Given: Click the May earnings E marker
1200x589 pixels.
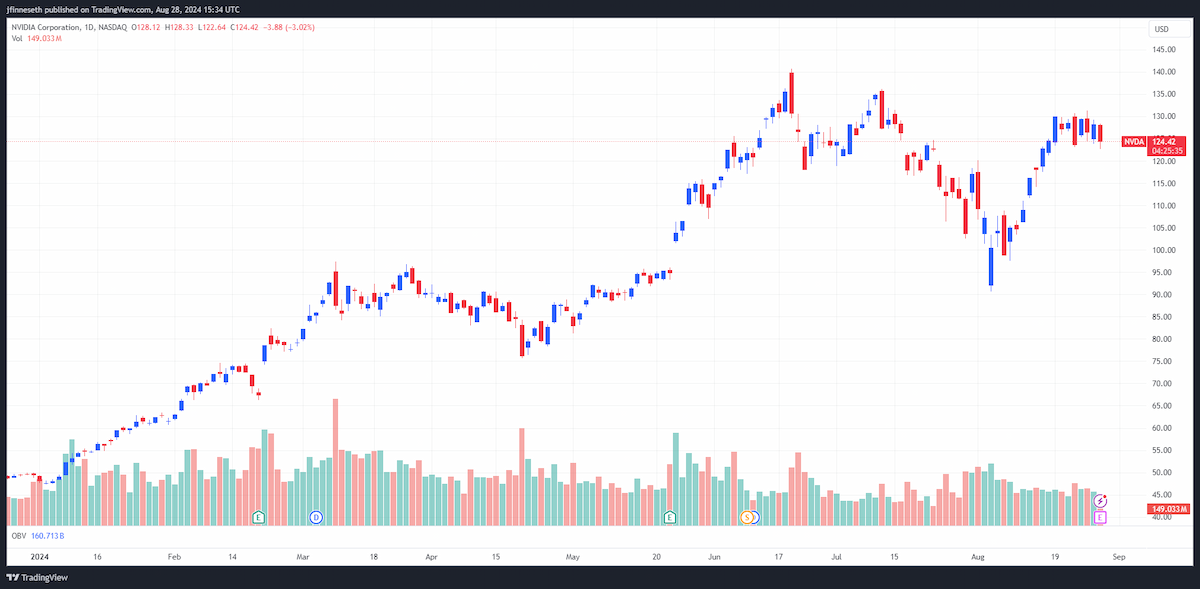Looking at the screenshot, I should (x=671, y=517).
